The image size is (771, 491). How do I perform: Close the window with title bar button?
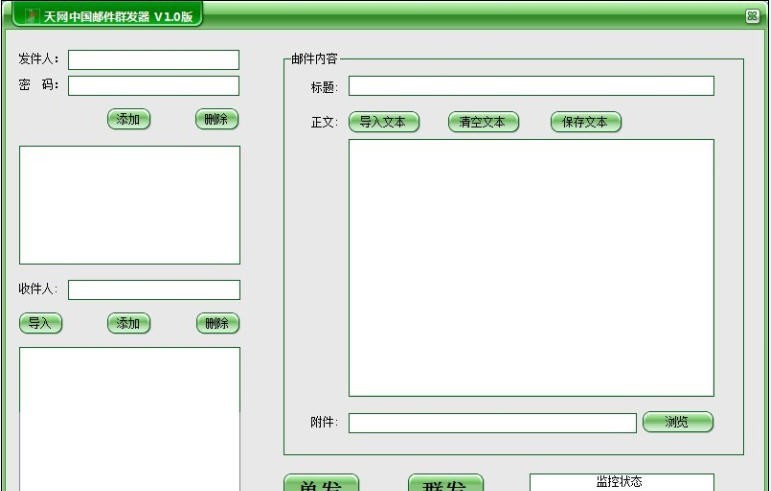pyautogui.click(x=752, y=16)
